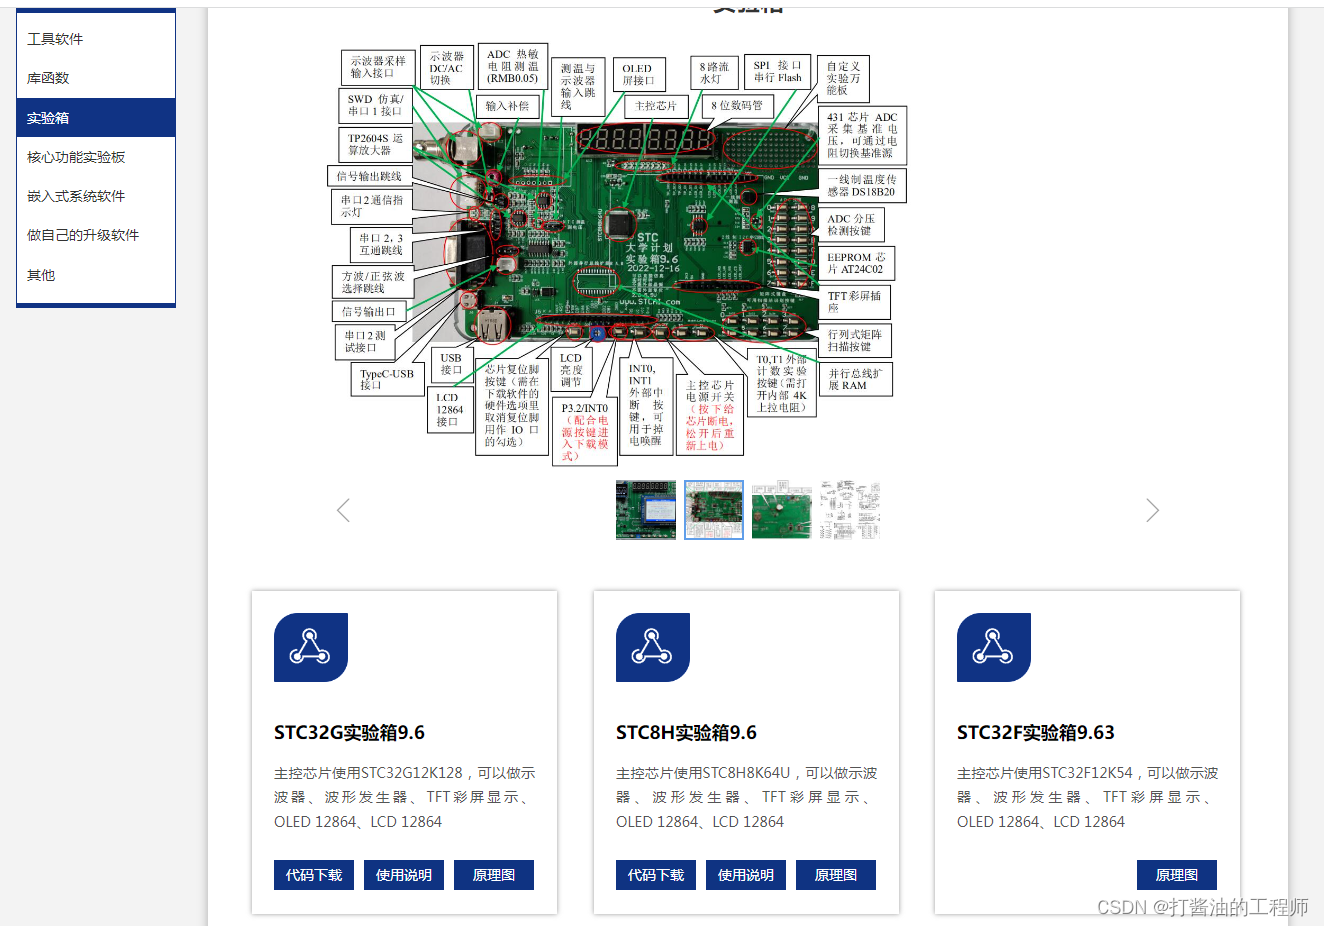Click the TypeC-USB接口 label on diagram
This screenshot has width=1324, height=926.
click(x=387, y=380)
